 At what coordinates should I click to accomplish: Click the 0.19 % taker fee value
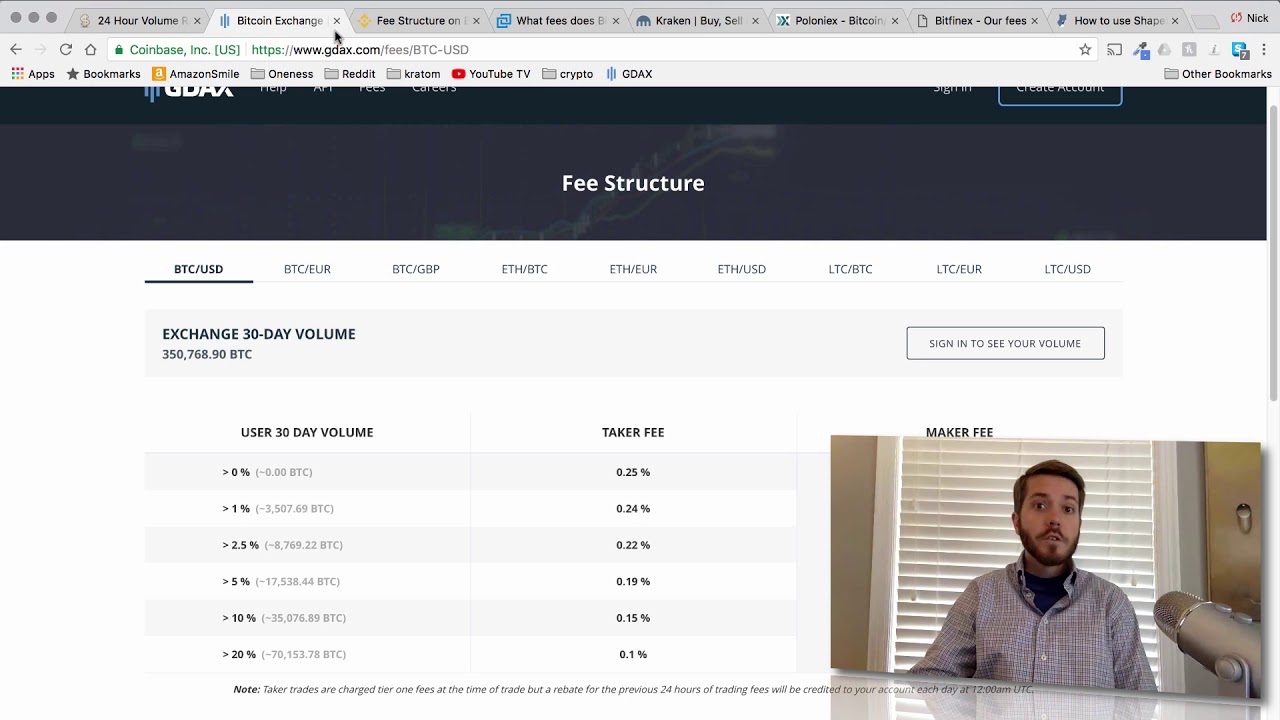[x=633, y=581]
